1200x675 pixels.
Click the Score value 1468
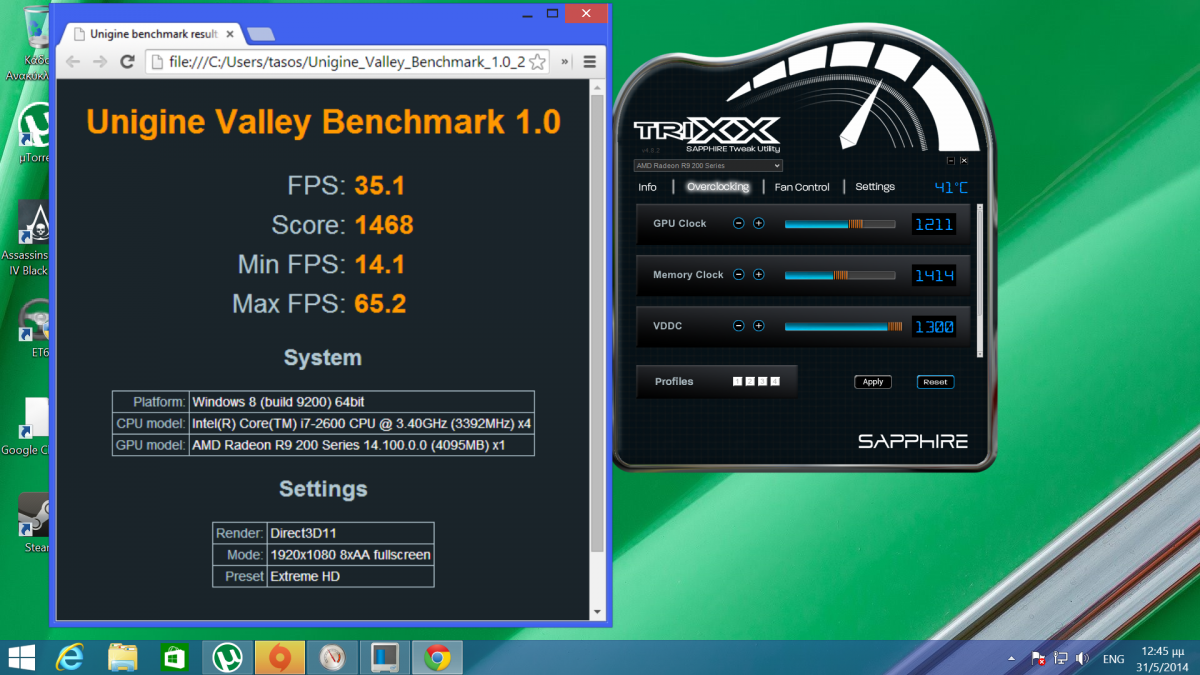pyautogui.click(x=384, y=225)
